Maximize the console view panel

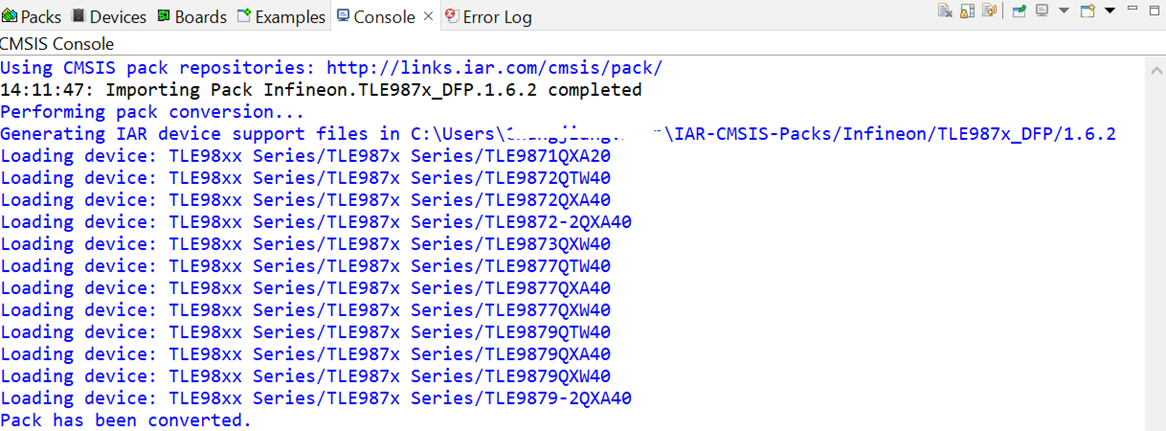point(1154,11)
